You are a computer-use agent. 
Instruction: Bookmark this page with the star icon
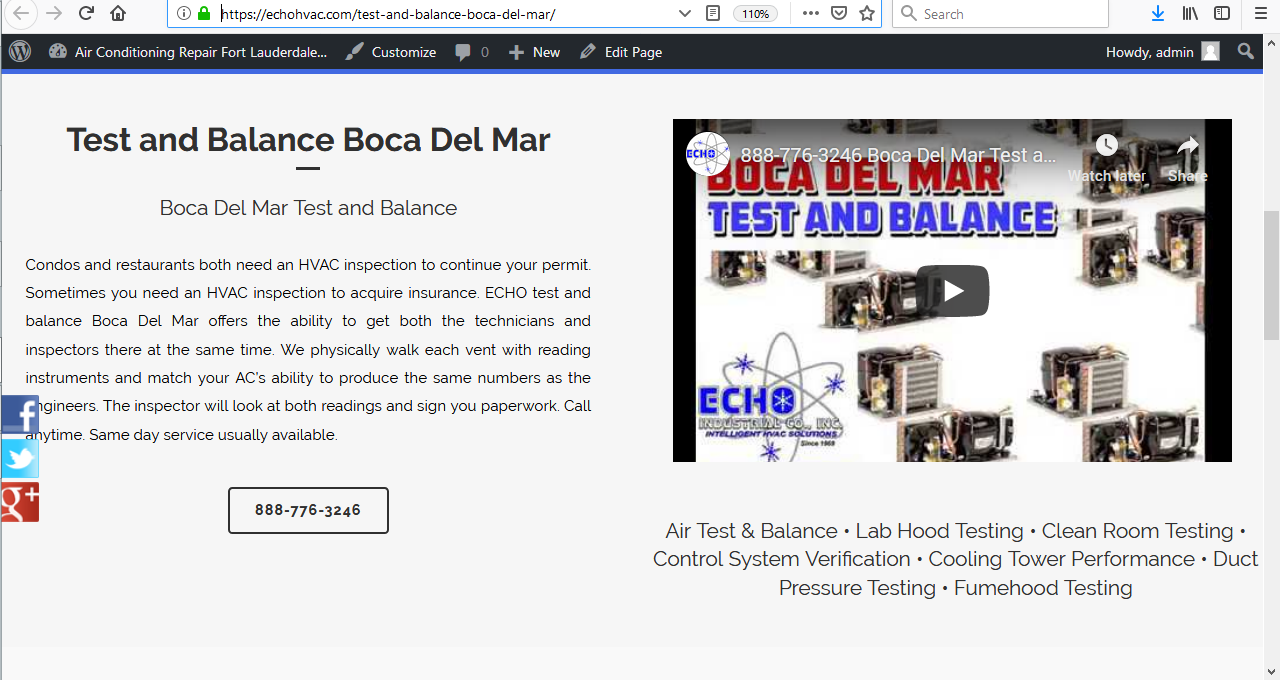point(867,13)
